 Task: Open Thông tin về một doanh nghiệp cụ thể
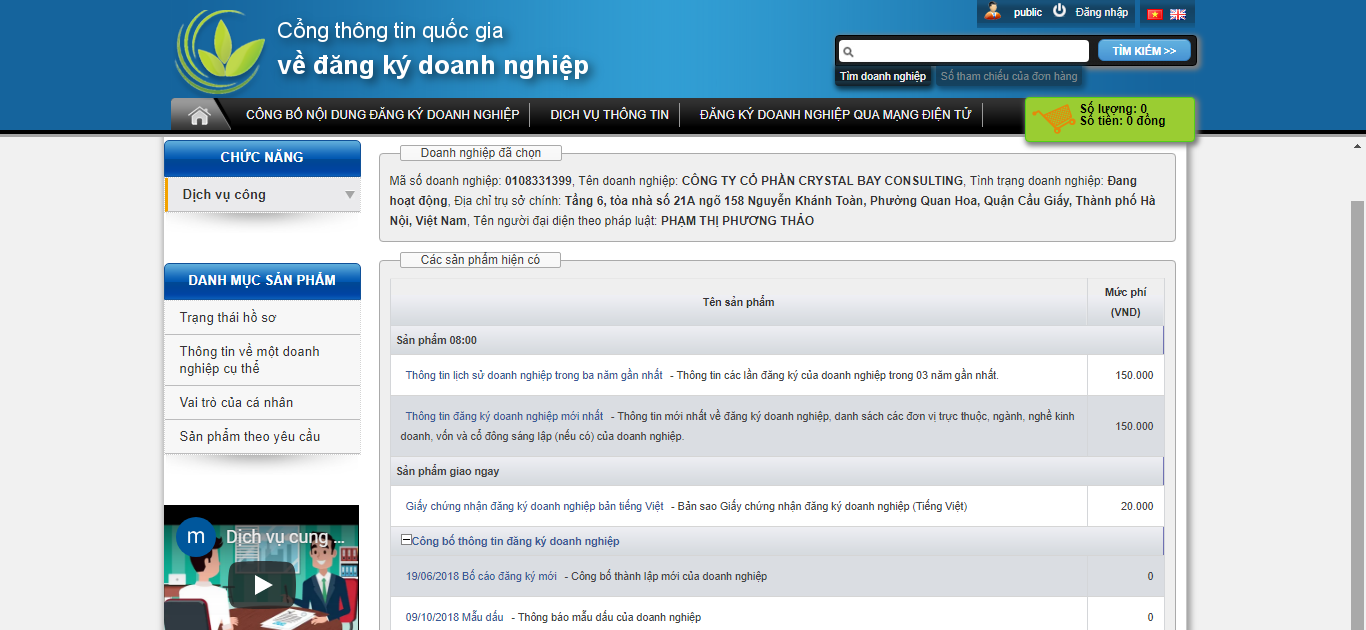(x=262, y=360)
